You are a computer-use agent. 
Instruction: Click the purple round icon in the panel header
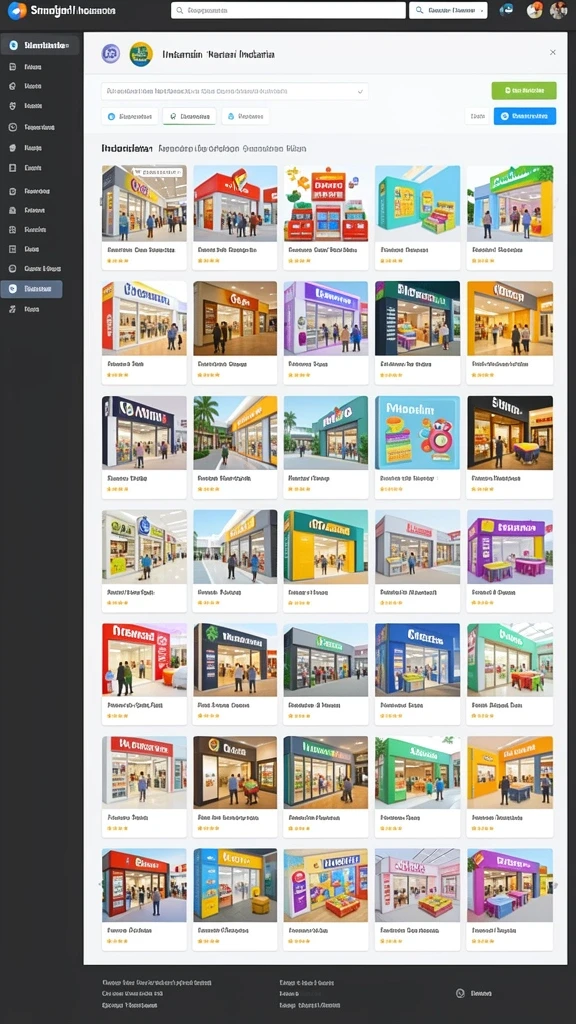(x=111, y=54)
